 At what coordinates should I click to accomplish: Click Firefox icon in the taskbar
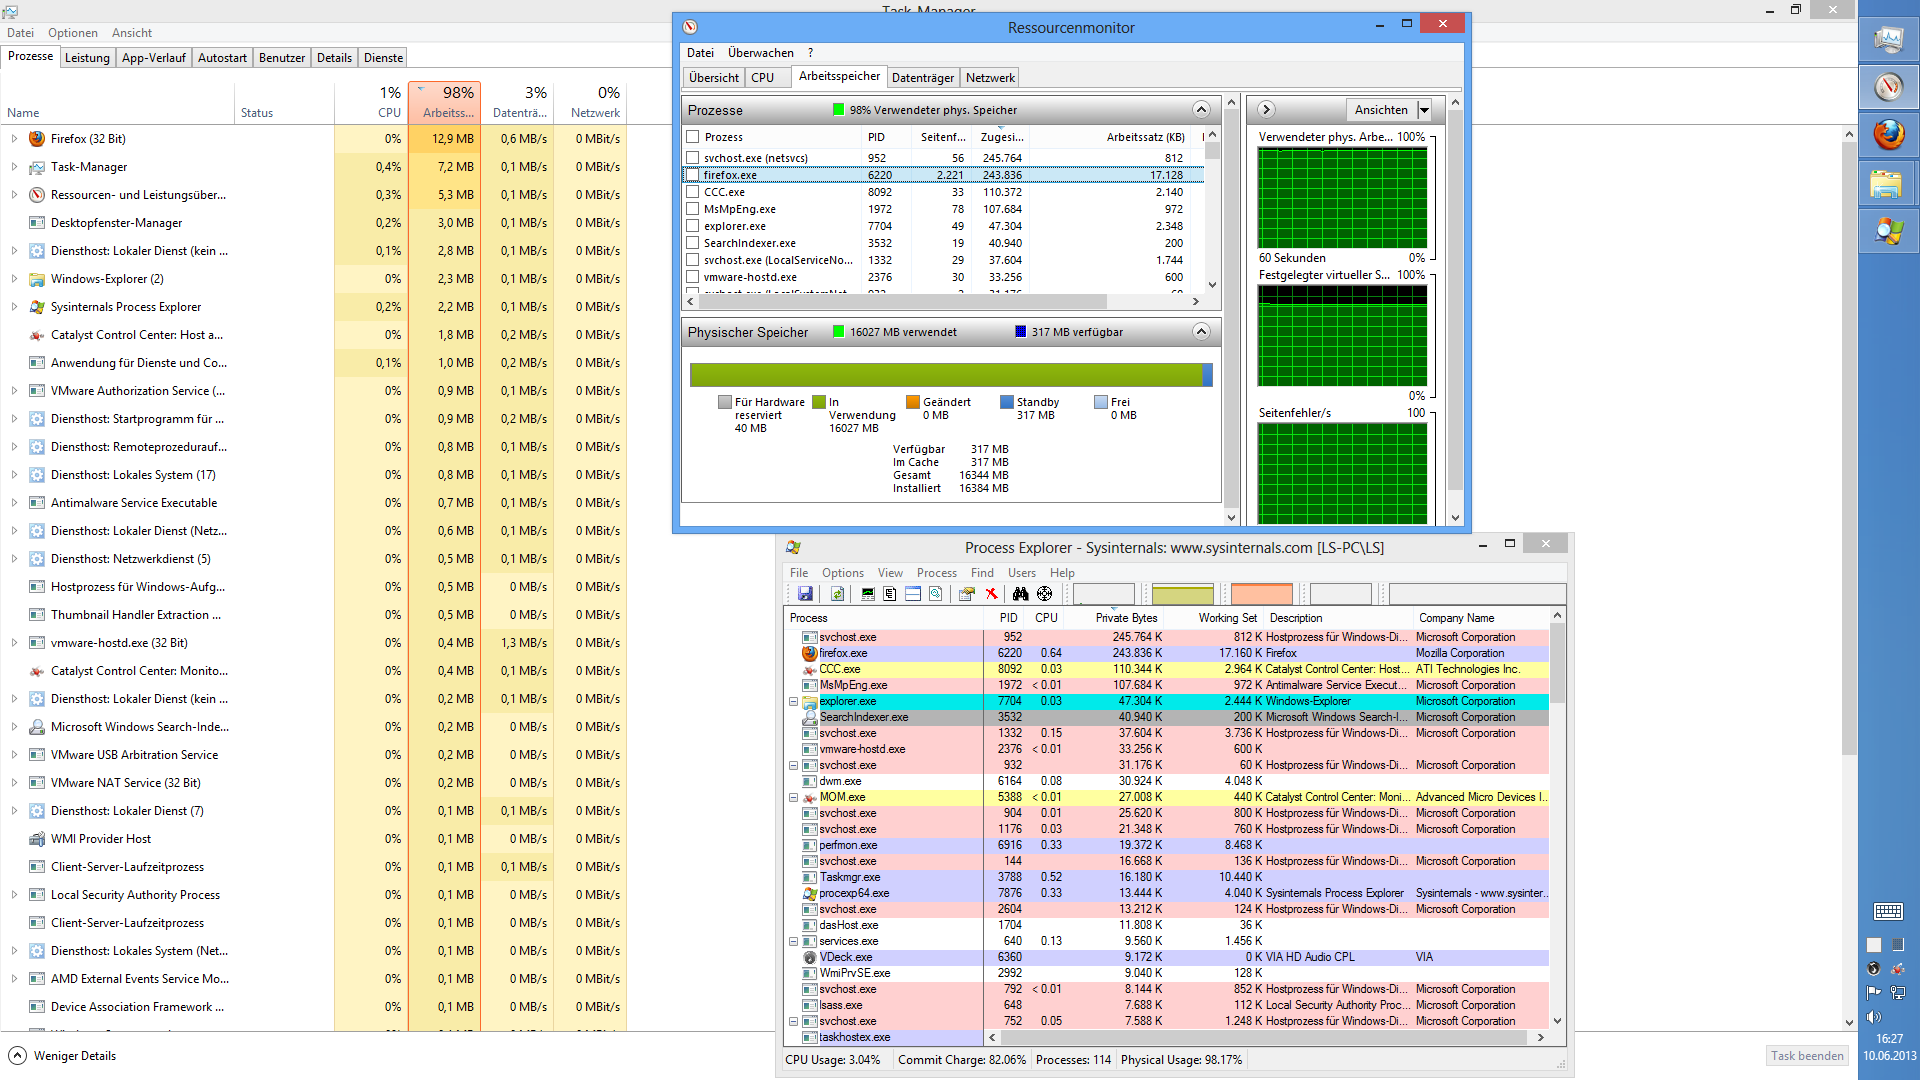click(x=1889, y=134)
